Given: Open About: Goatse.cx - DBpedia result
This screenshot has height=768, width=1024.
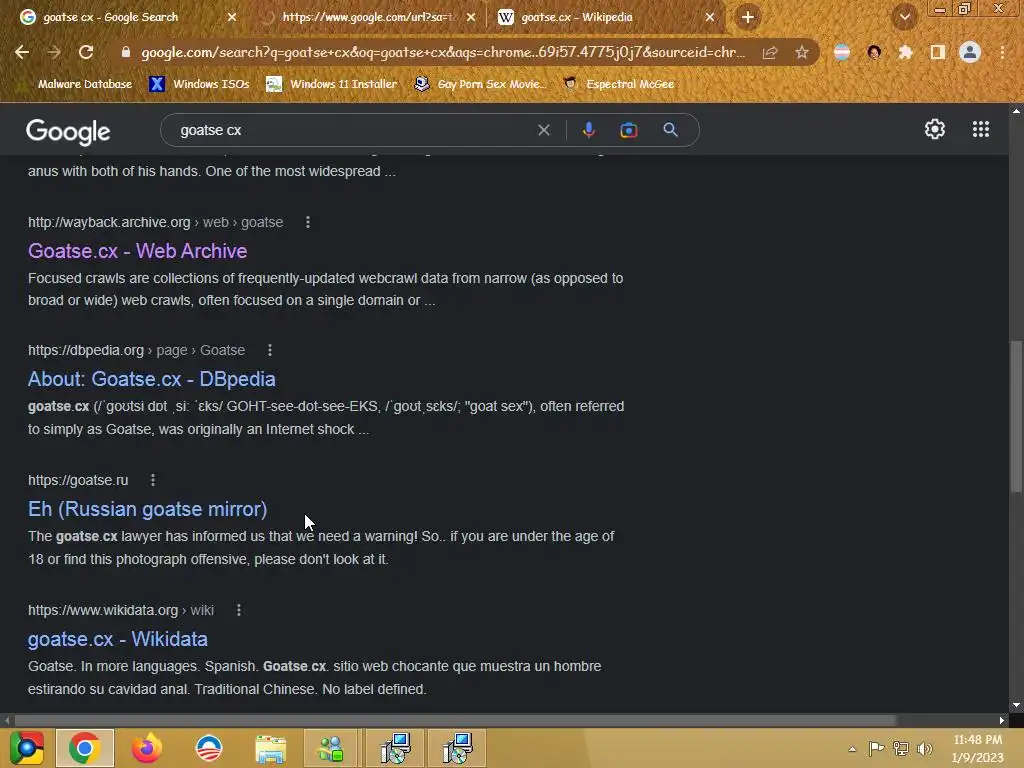Looking at the screenshot, I should (152, 379).
